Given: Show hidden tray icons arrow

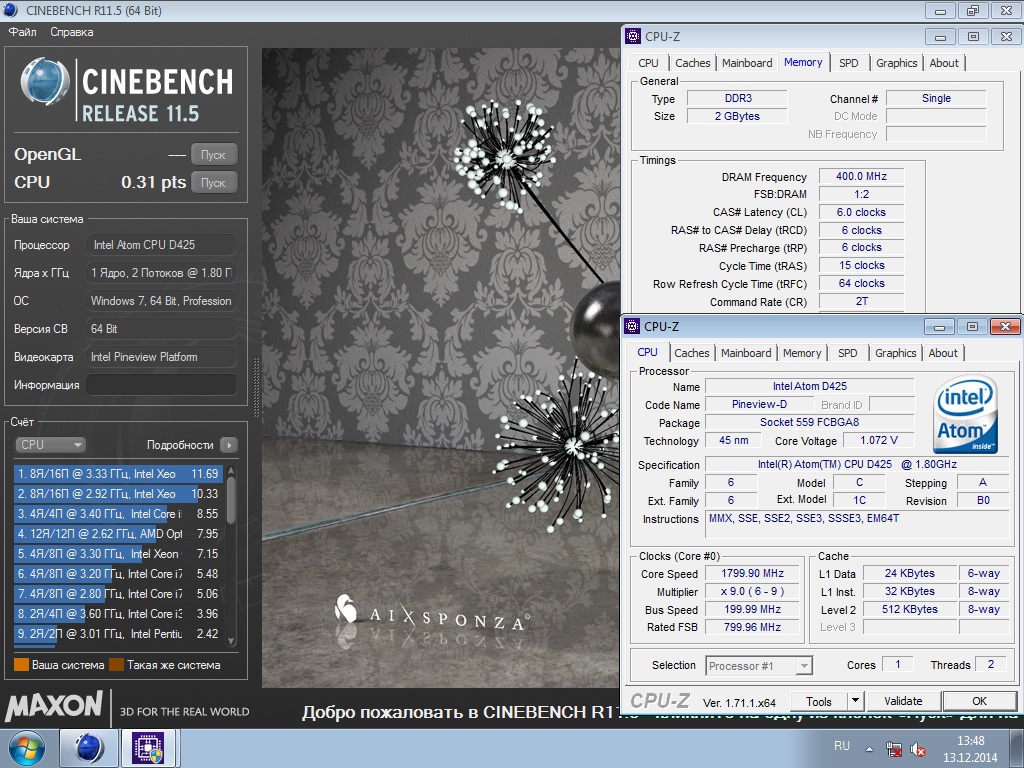Looking at the screenshot, I should point(869,749).
